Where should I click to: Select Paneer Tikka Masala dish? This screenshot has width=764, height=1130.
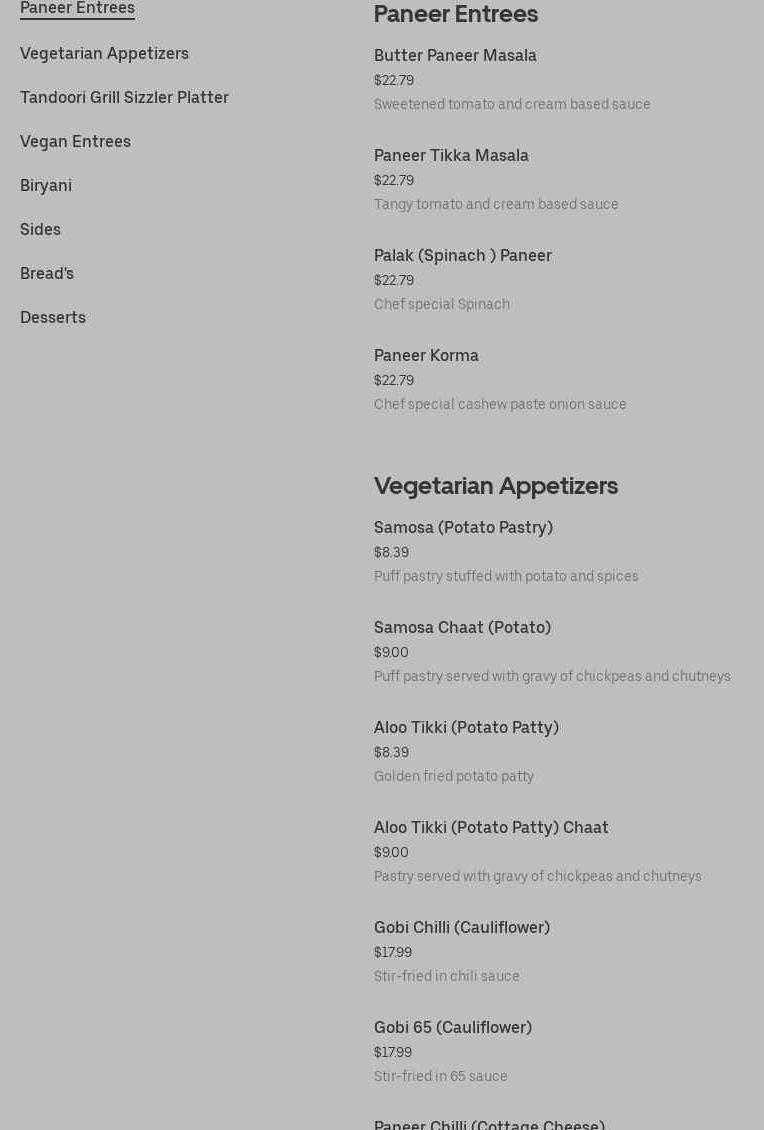451,156
